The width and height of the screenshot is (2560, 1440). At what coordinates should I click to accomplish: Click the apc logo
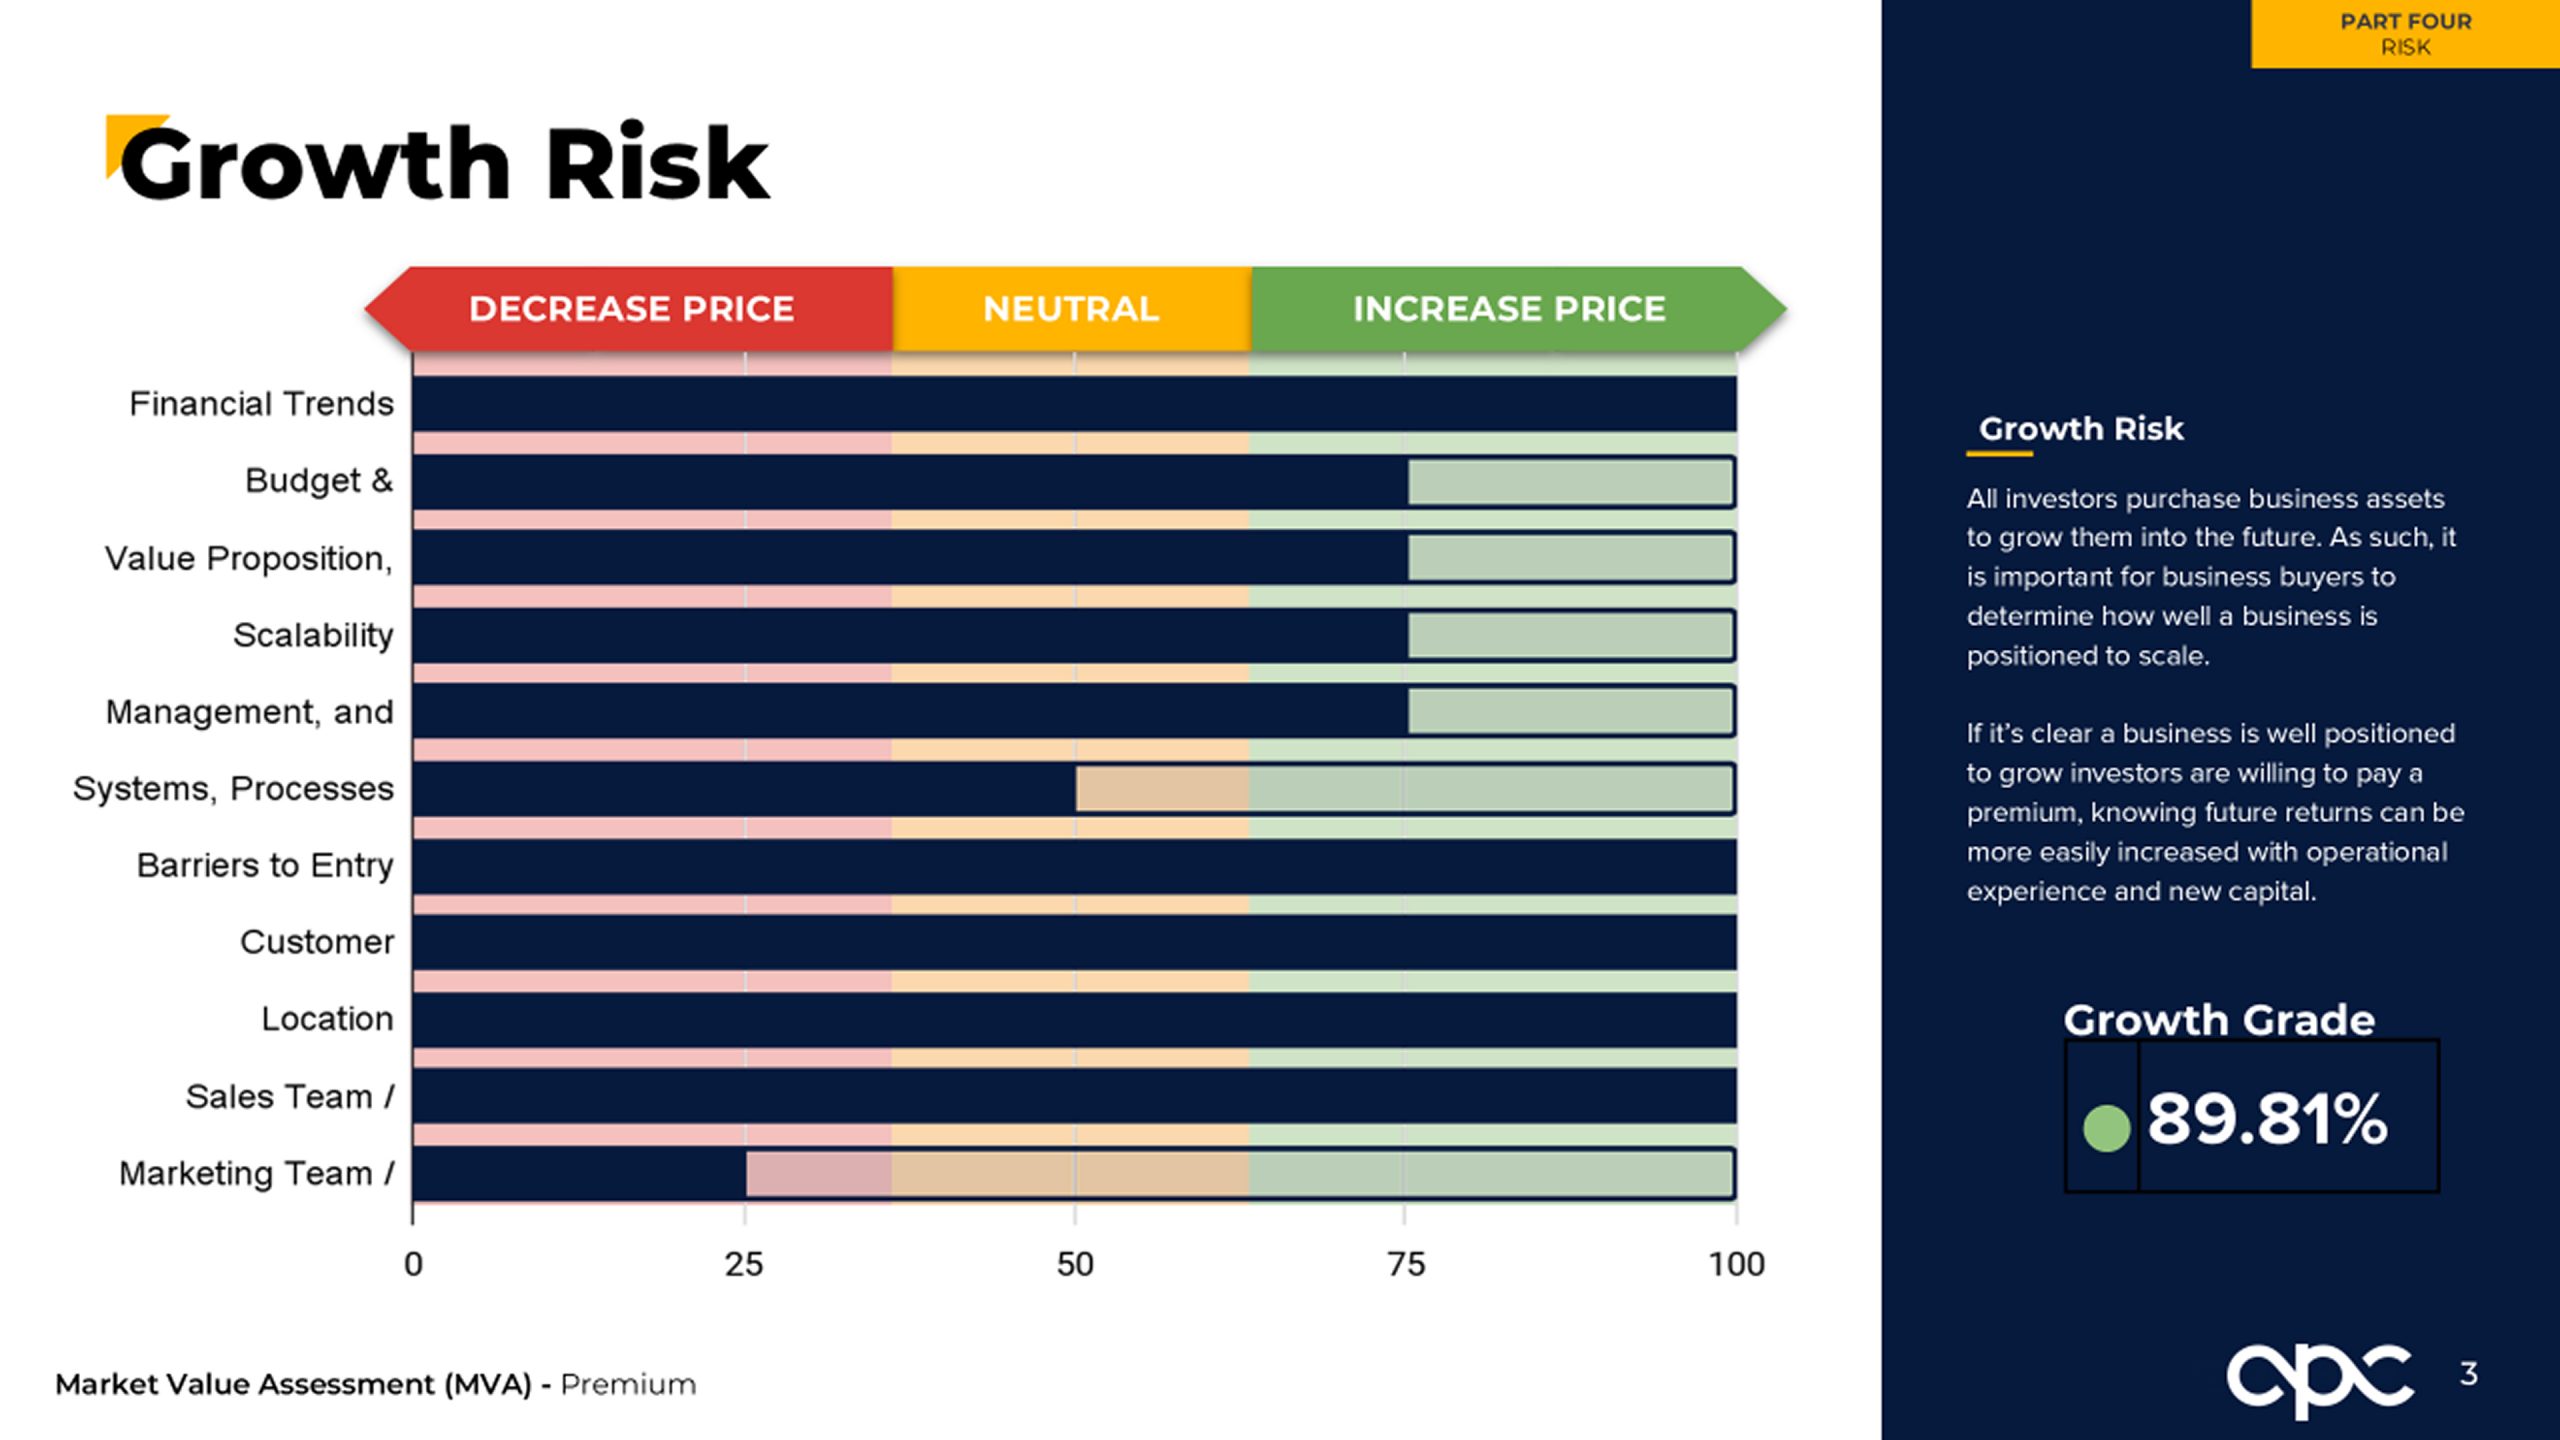coord(2319,1379)
